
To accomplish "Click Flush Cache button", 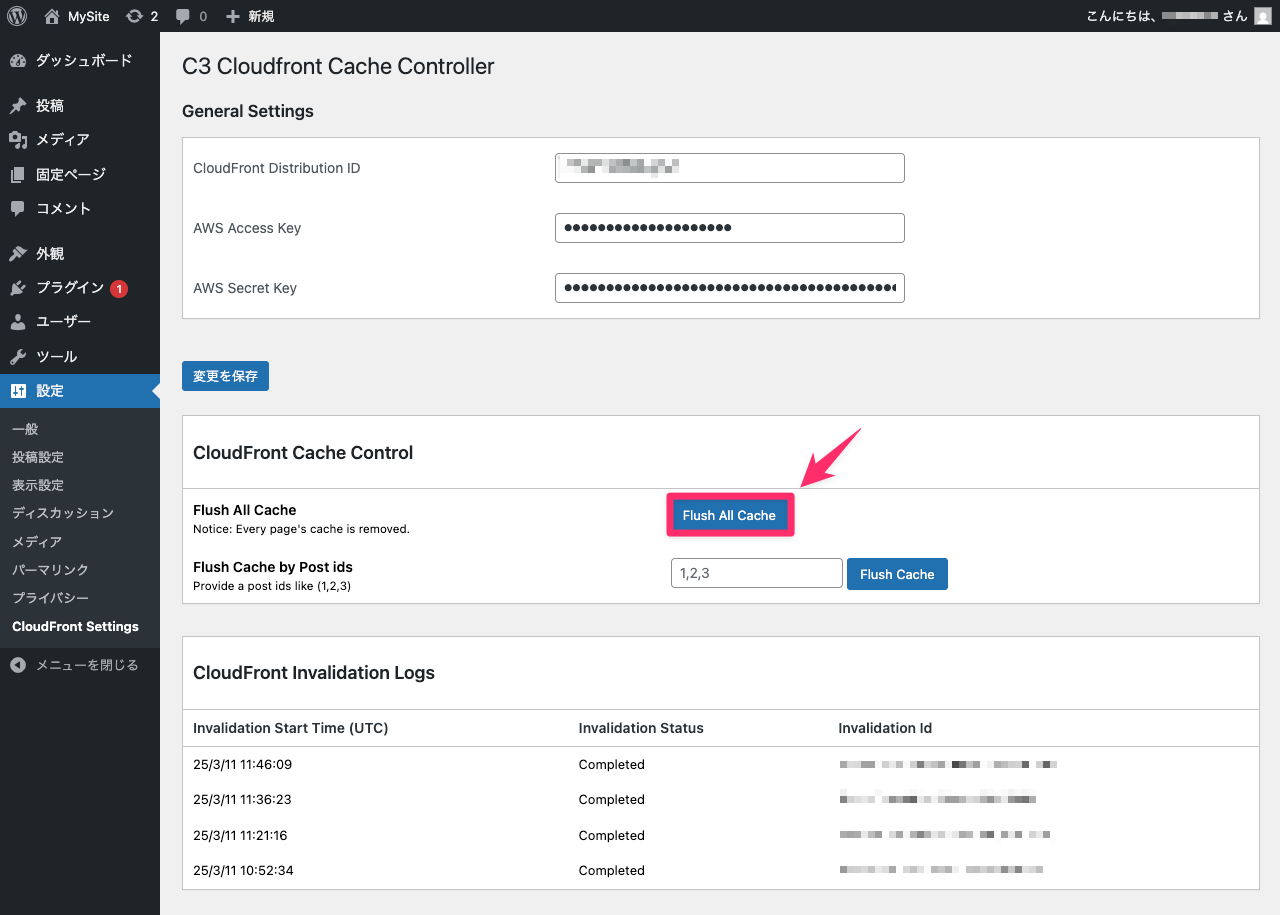I will coord(897,574).
